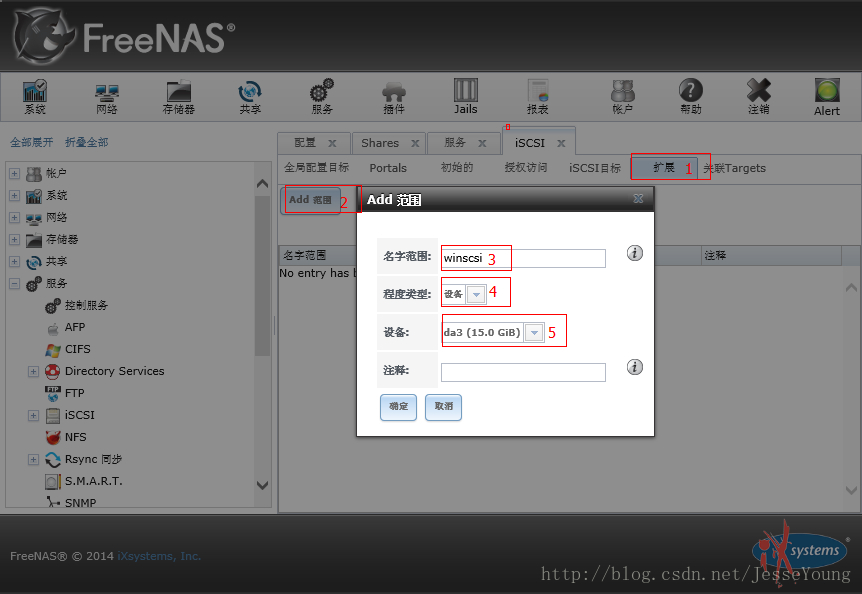This screenshot has height=594, width=862.
Task: Select CIFS in the services tree
Action: point(78,349)
